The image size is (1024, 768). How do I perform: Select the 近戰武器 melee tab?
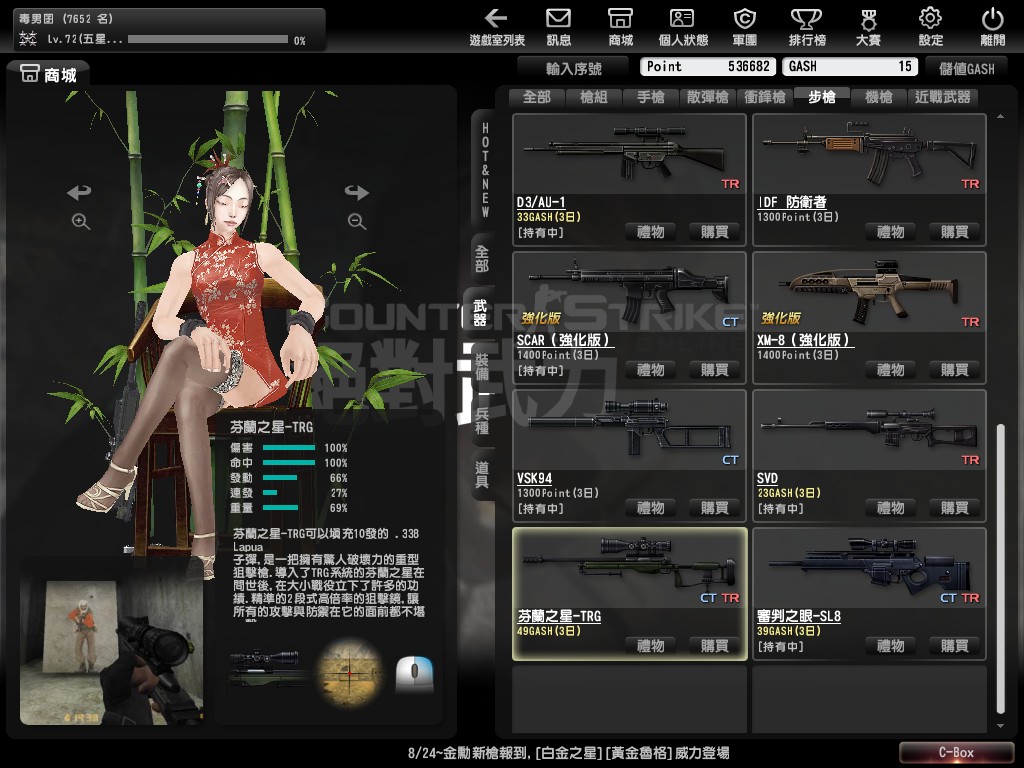click(942, 97)
